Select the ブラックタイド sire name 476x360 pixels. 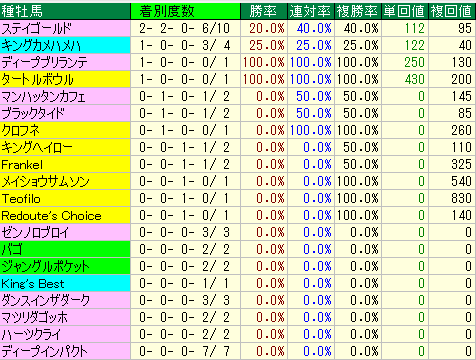[x=33, y=113]
